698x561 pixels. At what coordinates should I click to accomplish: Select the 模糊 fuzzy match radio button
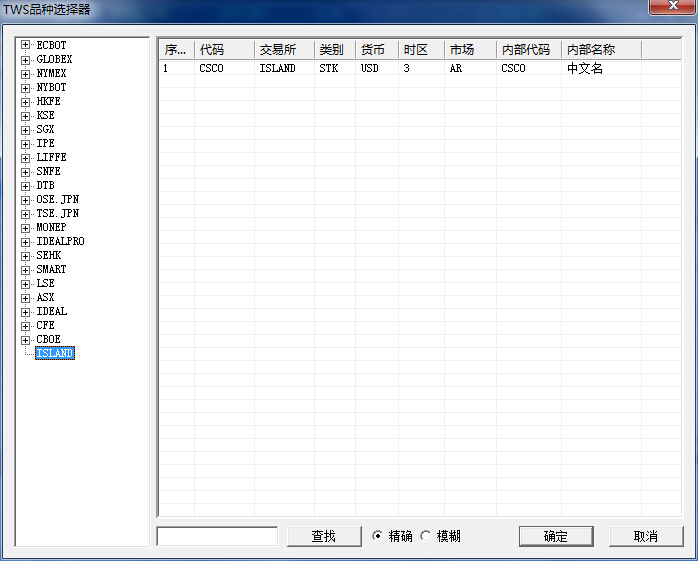426,536
